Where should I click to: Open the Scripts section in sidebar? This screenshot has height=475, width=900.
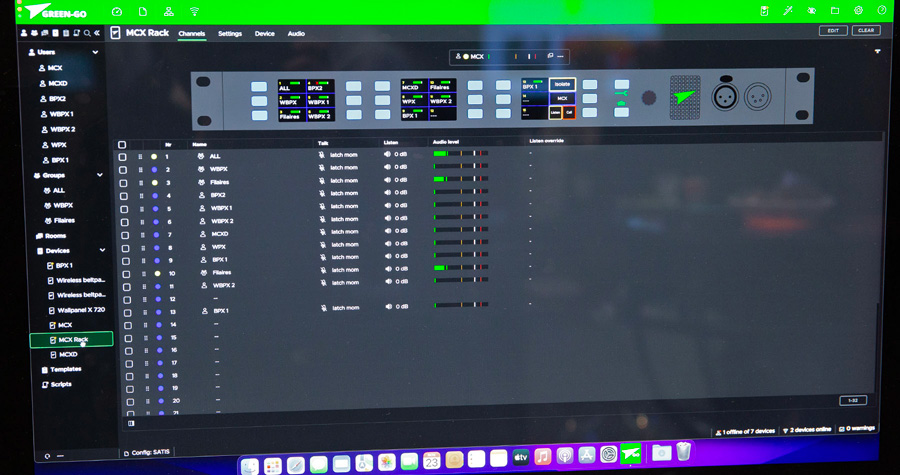point(57,385)
